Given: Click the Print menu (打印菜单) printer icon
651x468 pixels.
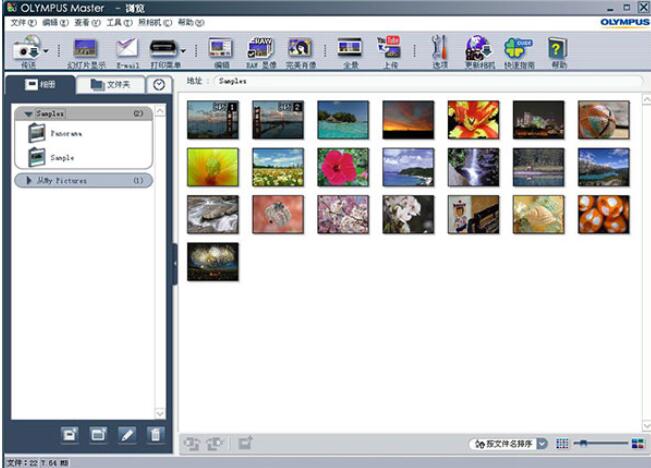Looking at the screenshot, I should click(163, 49).
